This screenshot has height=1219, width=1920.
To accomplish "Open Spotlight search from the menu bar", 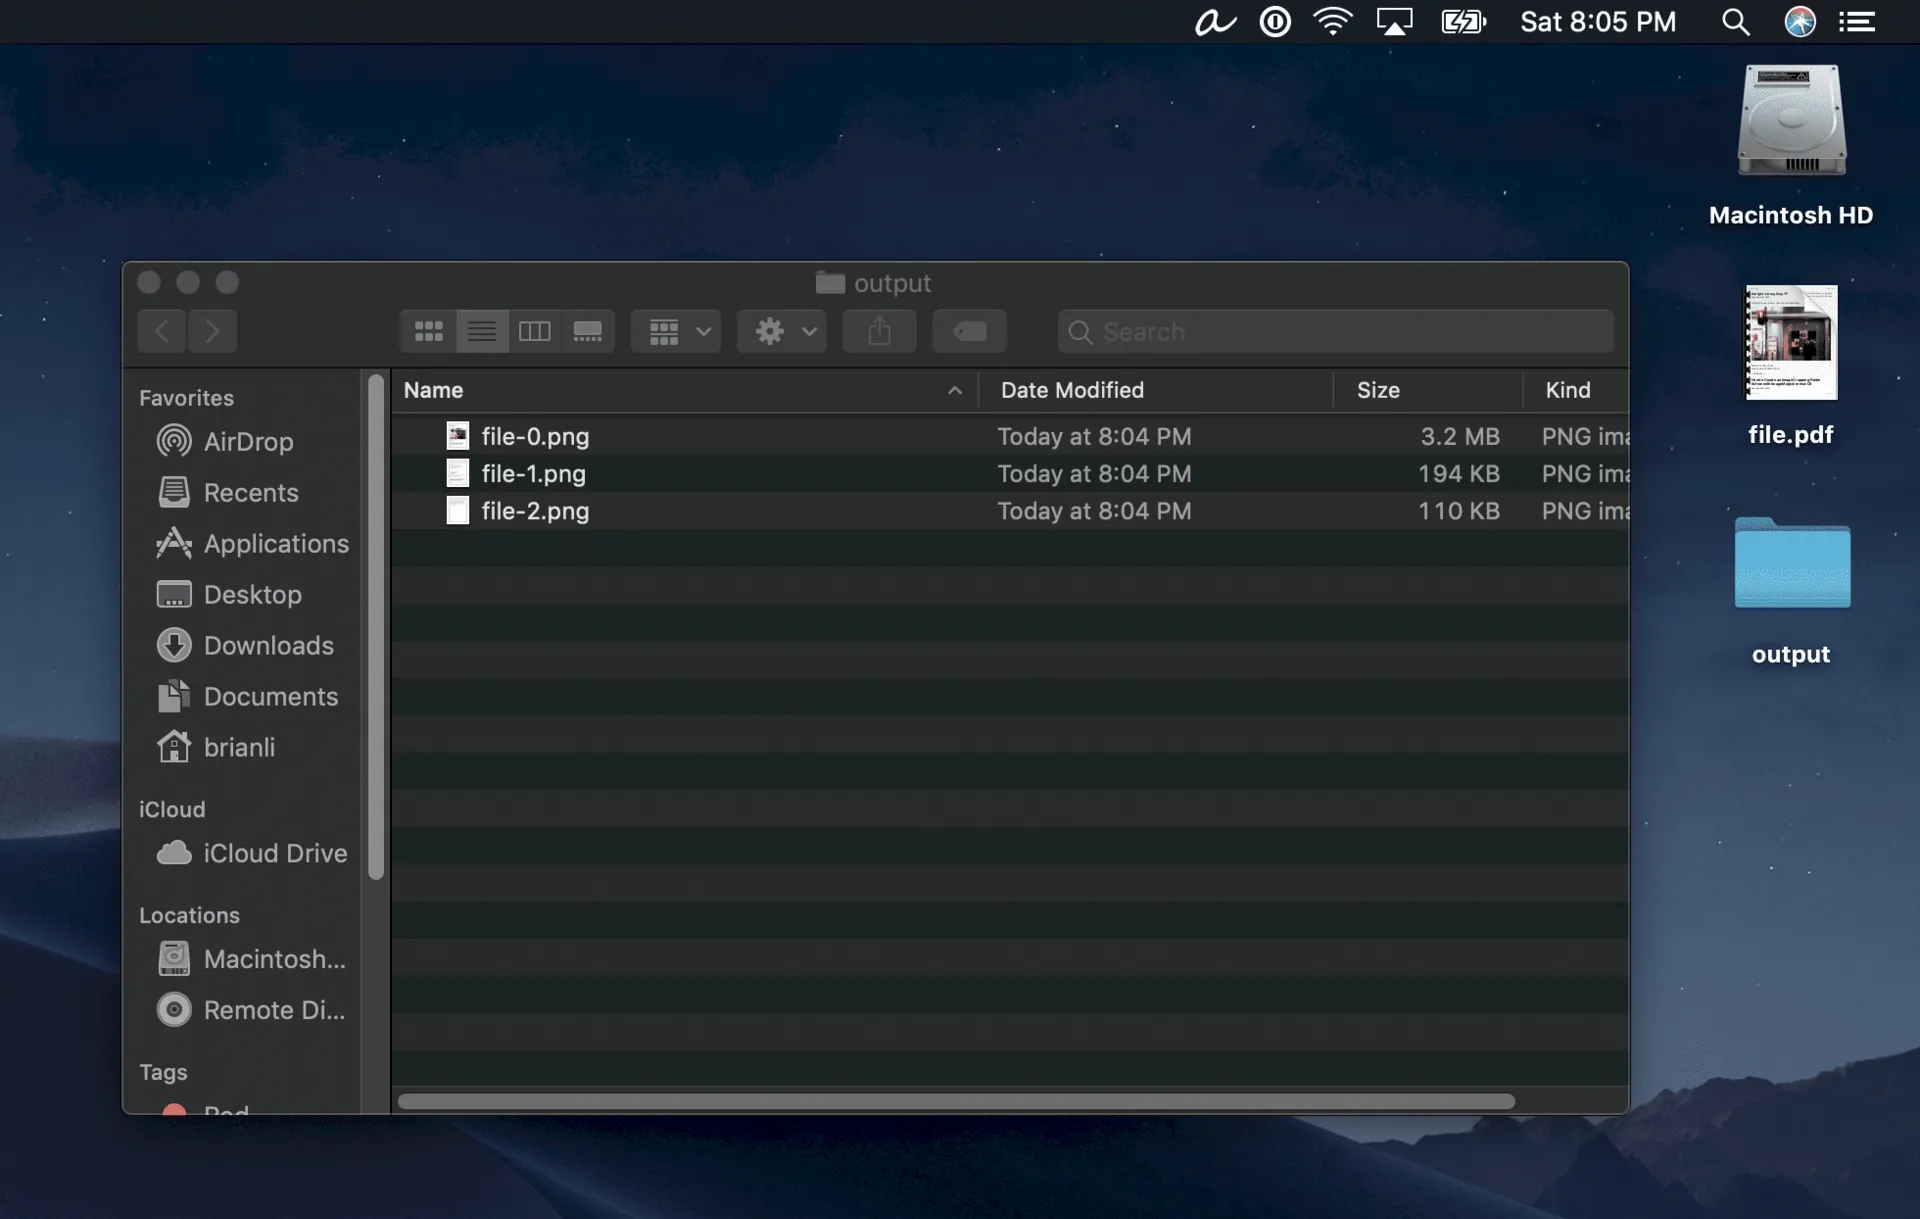I will (x=1735, y=21).
